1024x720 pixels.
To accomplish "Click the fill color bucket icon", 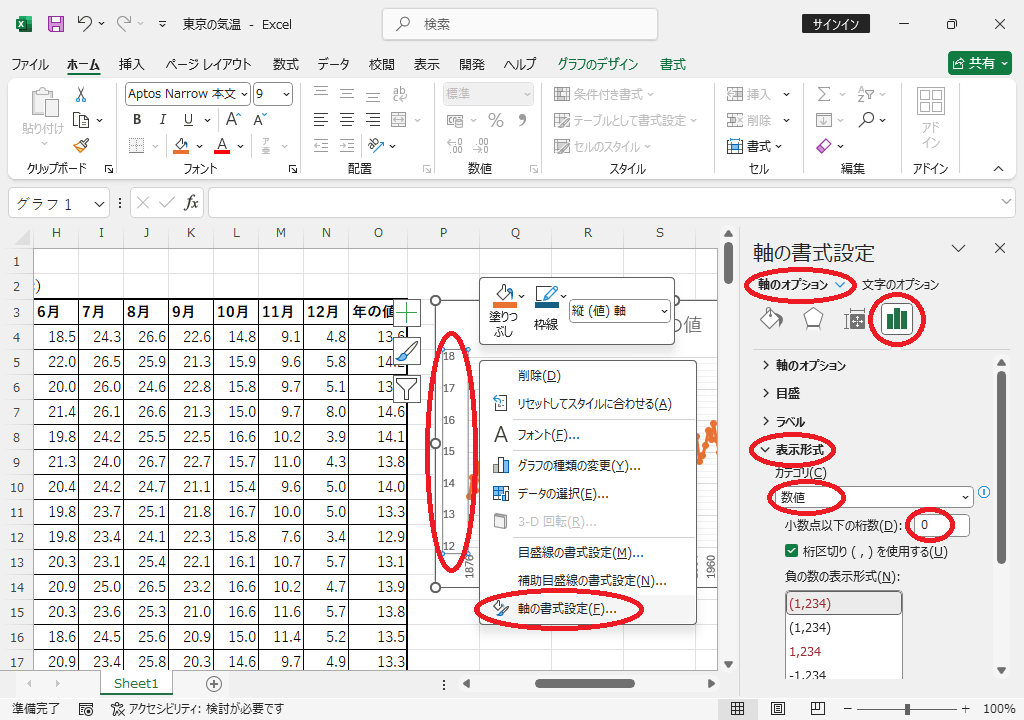I will 181,146.
